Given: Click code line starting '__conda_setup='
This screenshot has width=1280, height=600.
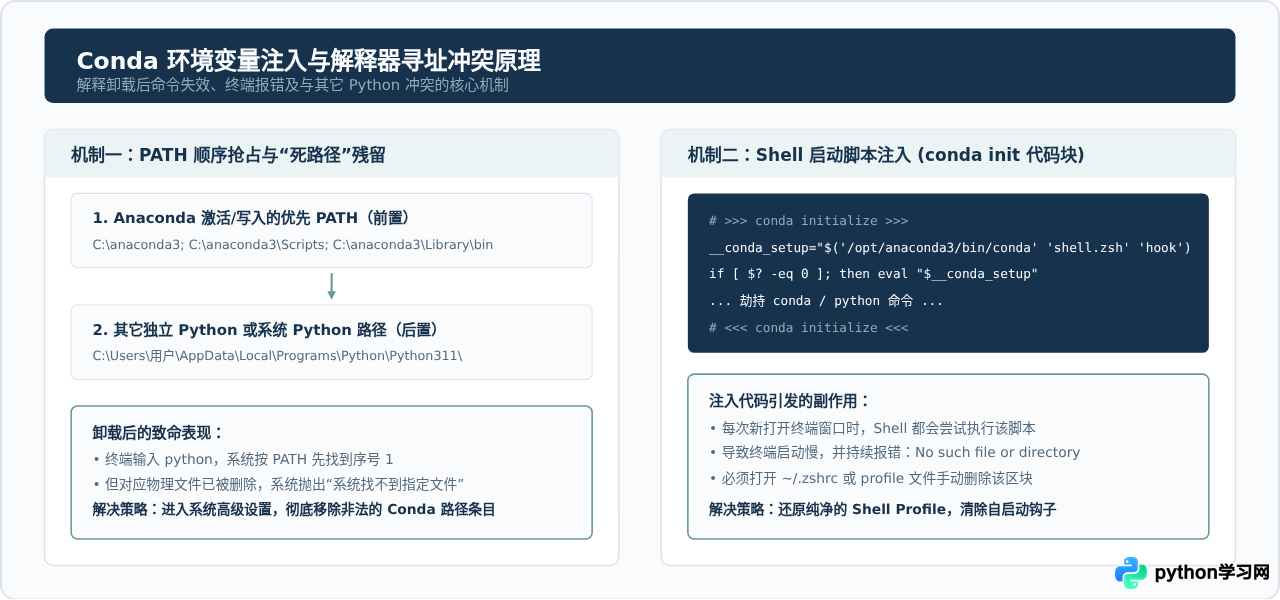Looking at the screenshot, I should (x=950, y=248).
